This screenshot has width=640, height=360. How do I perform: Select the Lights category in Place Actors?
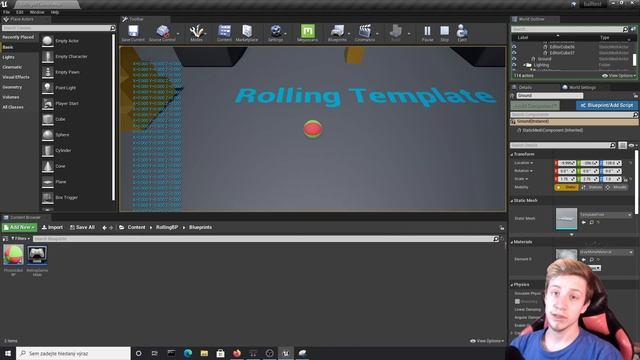(x=9, y=57)
